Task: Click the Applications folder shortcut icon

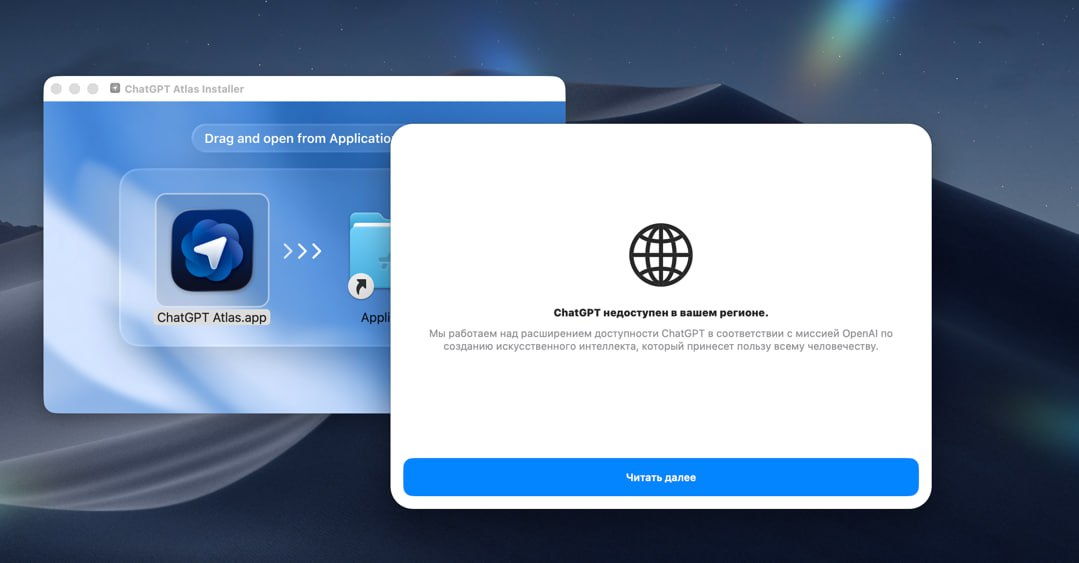Action: [370, 255]
